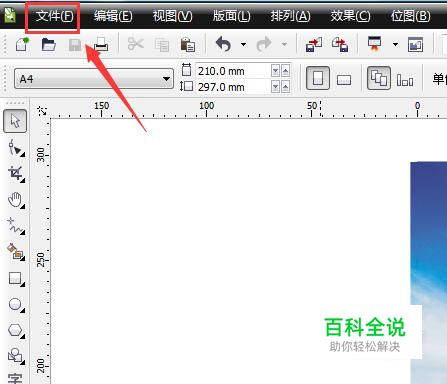Viewport: 447px width, 384px height.
Task: Increase page height with up stepper
Action: pyautogui.click(x=286, y=87)
